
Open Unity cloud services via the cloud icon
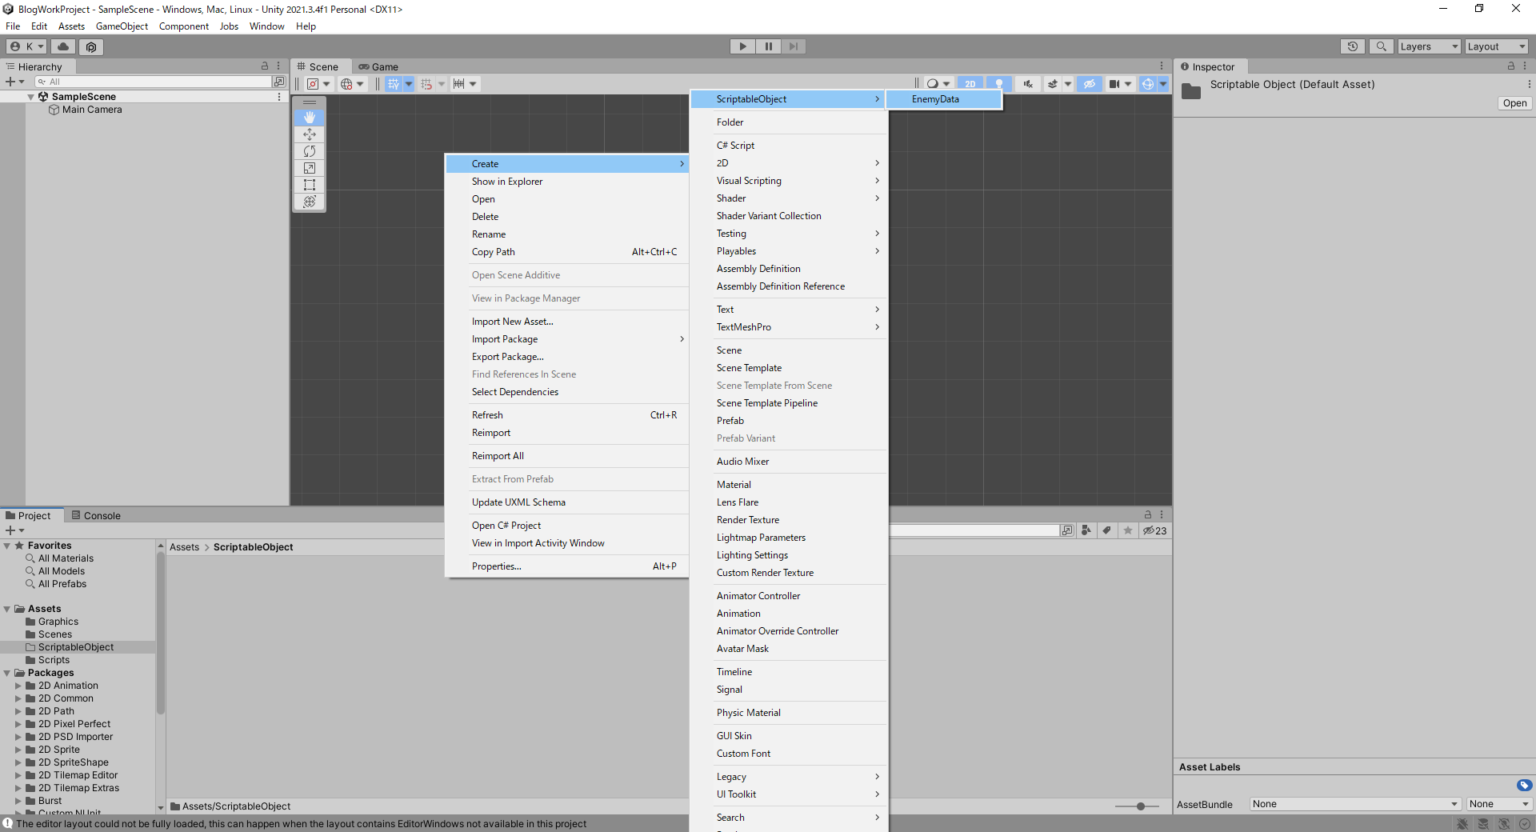[62, 46]
